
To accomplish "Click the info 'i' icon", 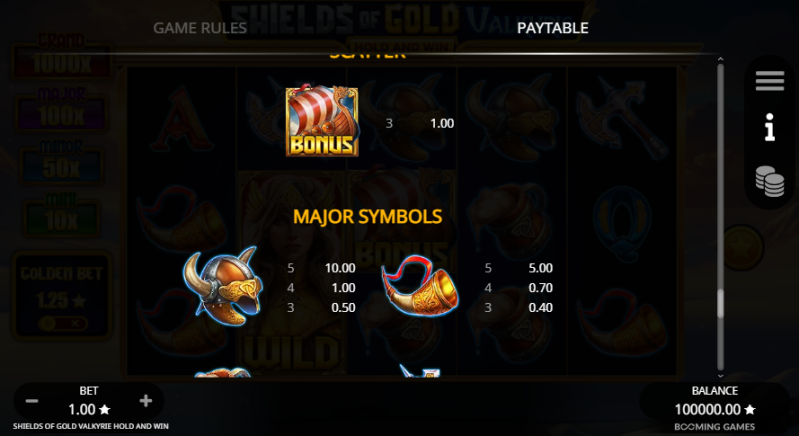I will click(x=769, y=127).
